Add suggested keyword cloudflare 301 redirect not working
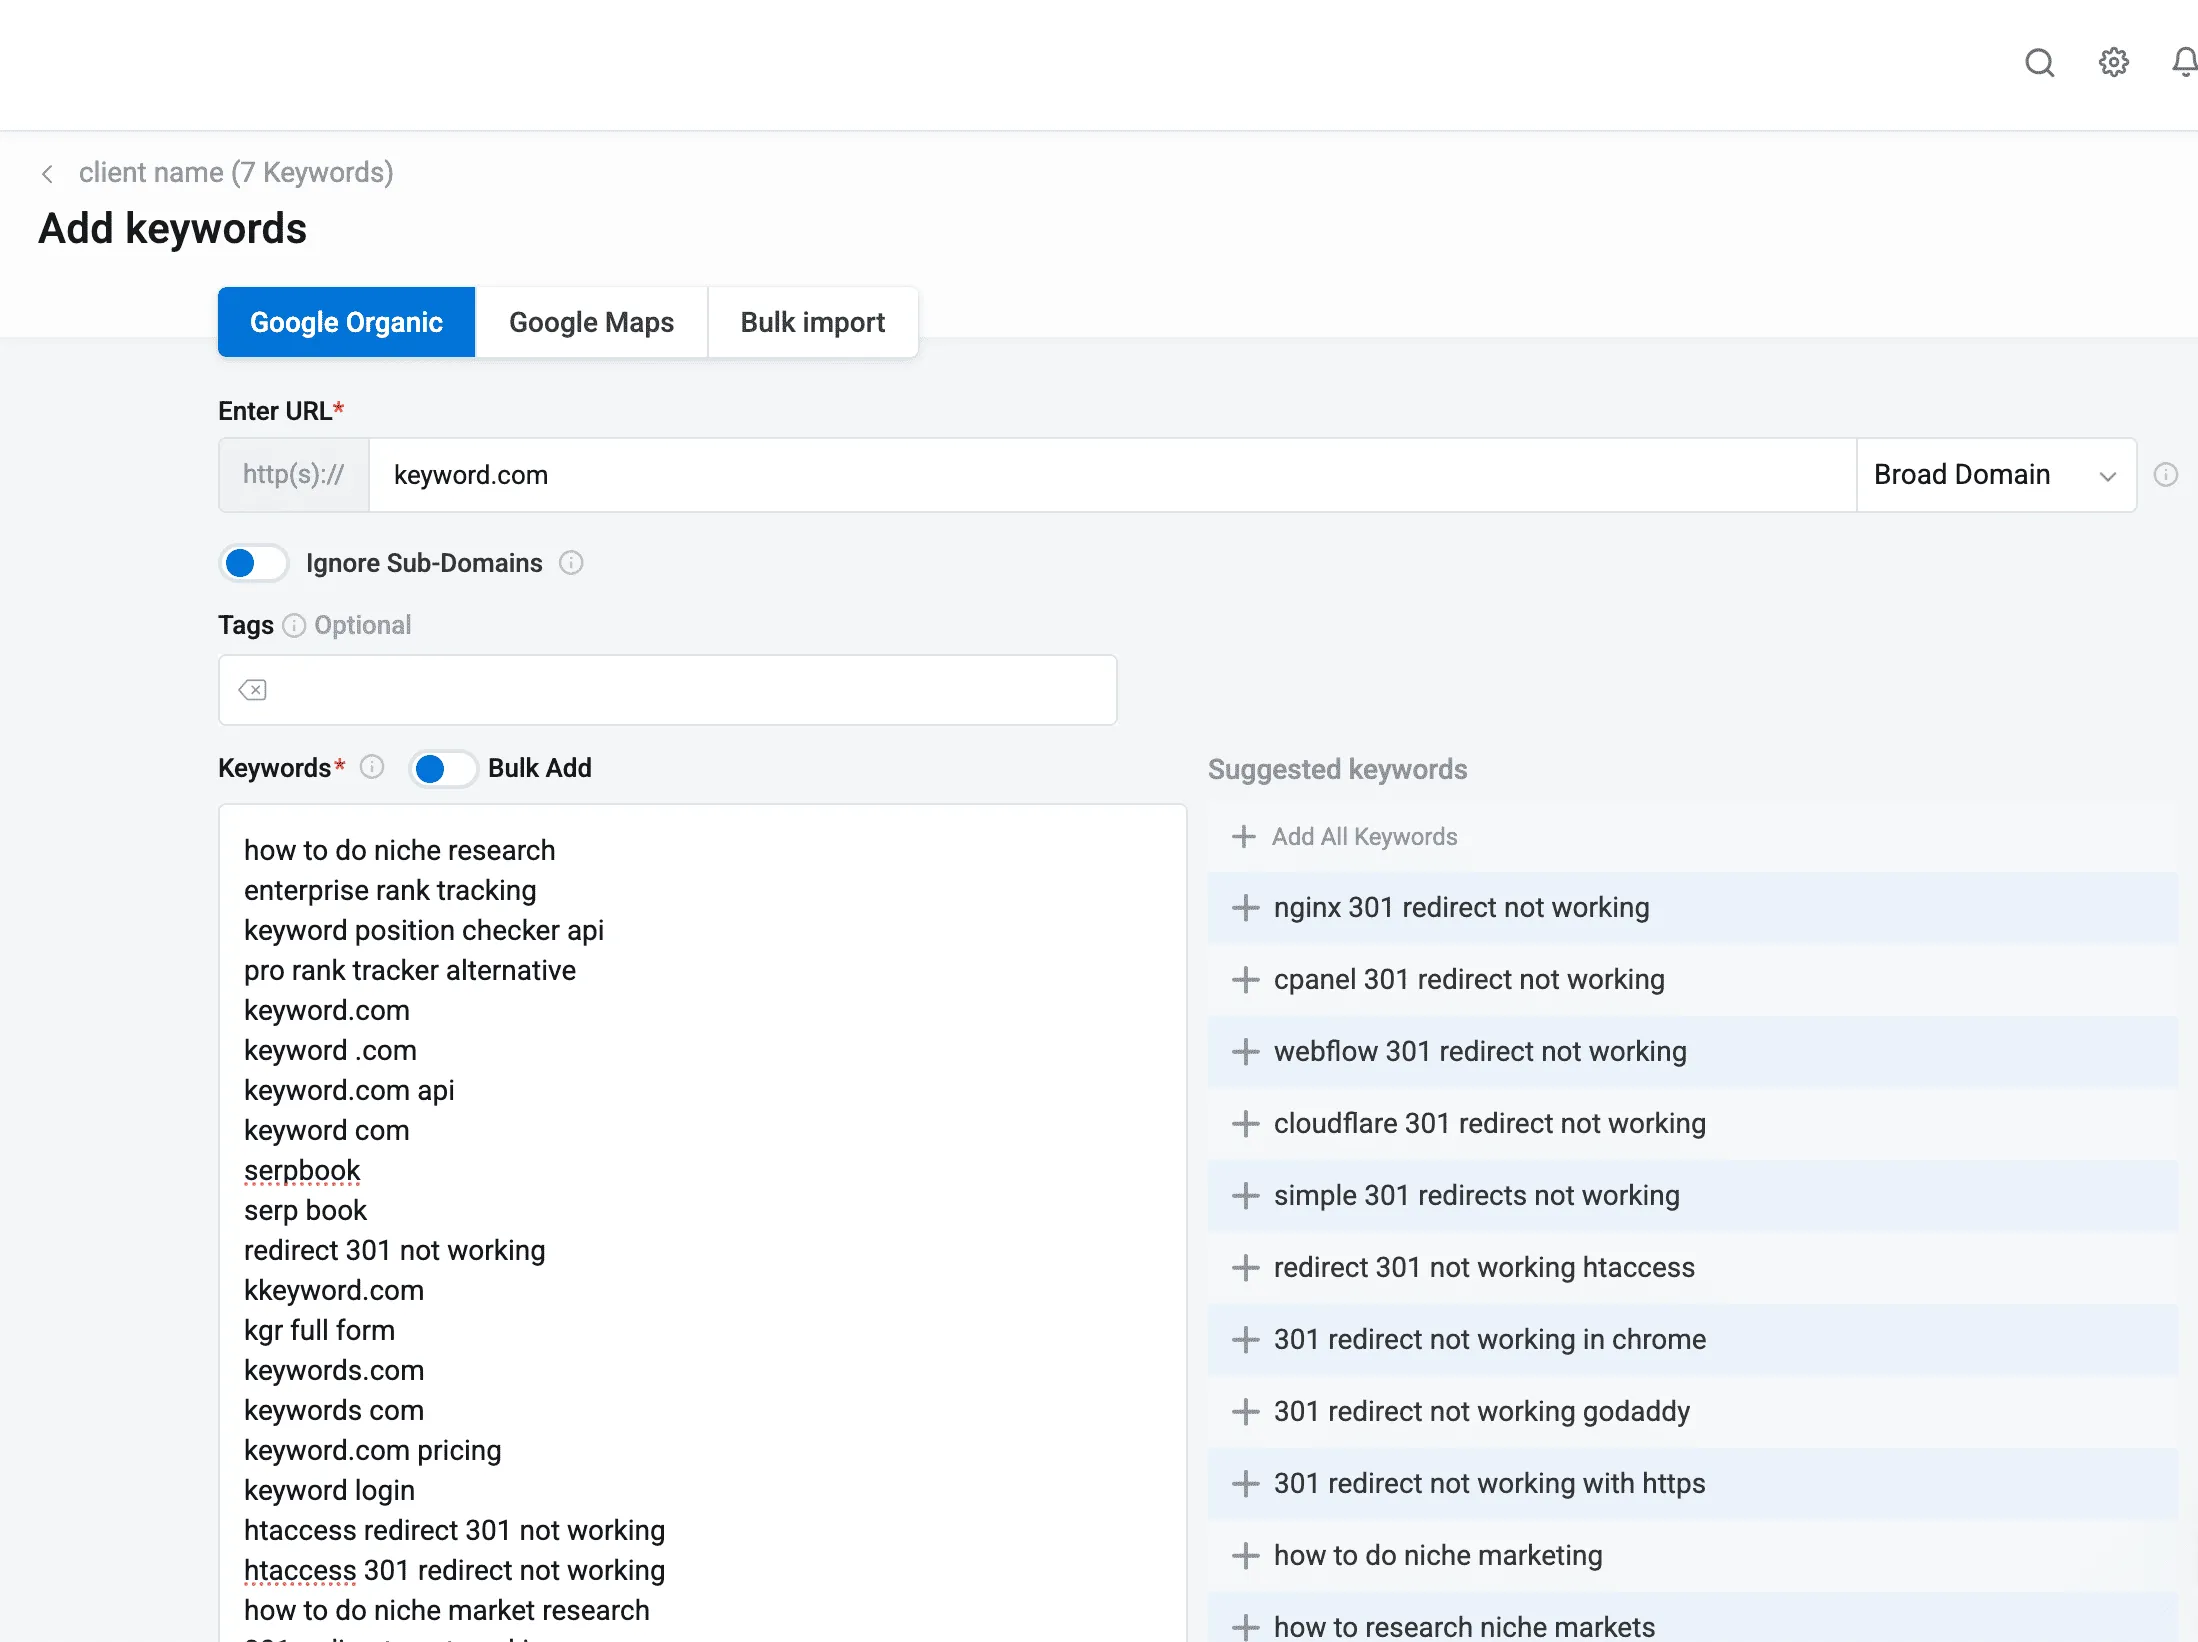Screen dimensions: 2198x1642 (x=1246, y=1124)
